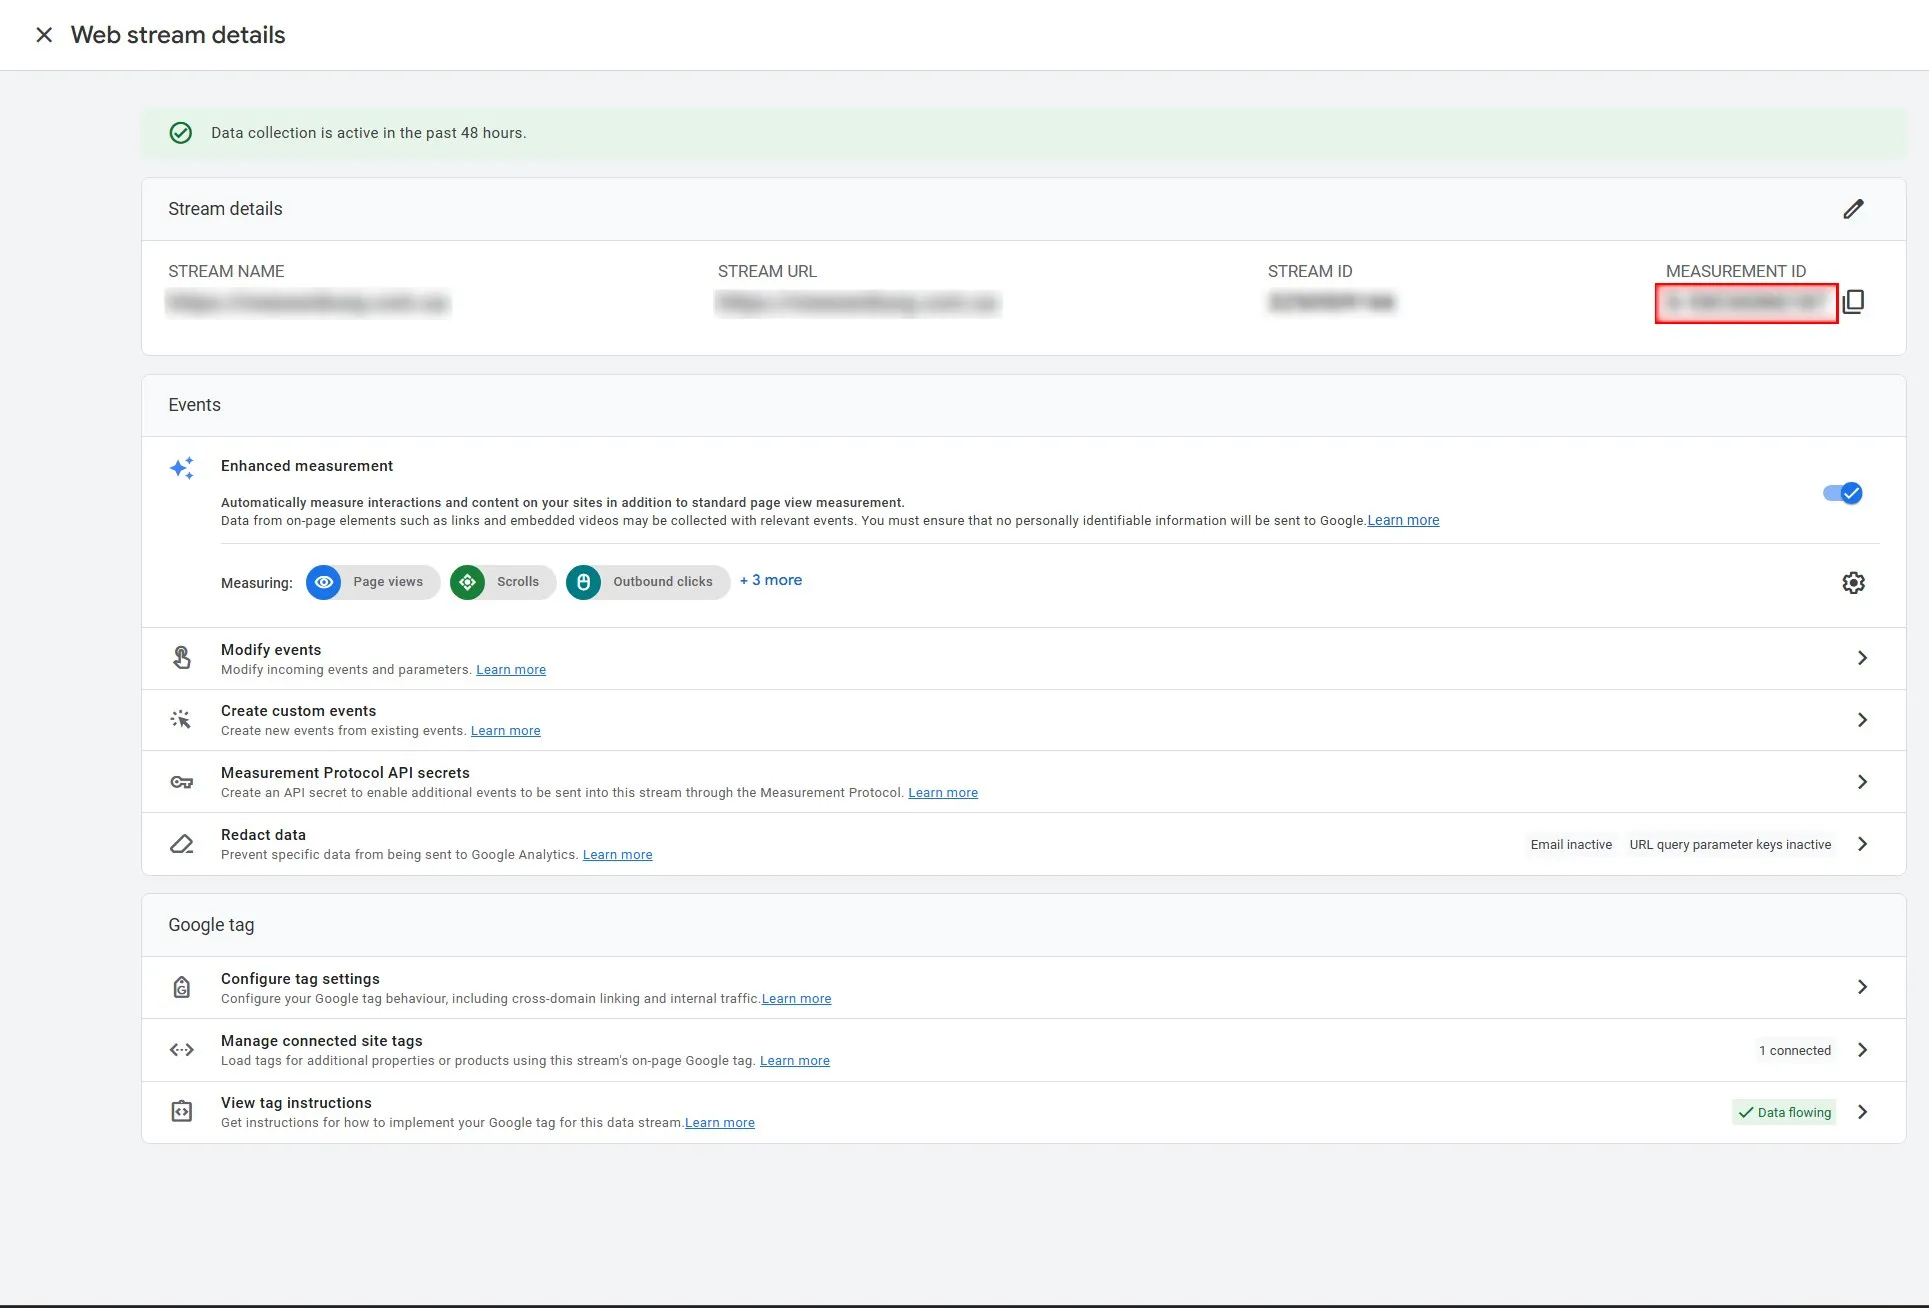Click the Outbound clicks mouse icon chip

point(584,582)
